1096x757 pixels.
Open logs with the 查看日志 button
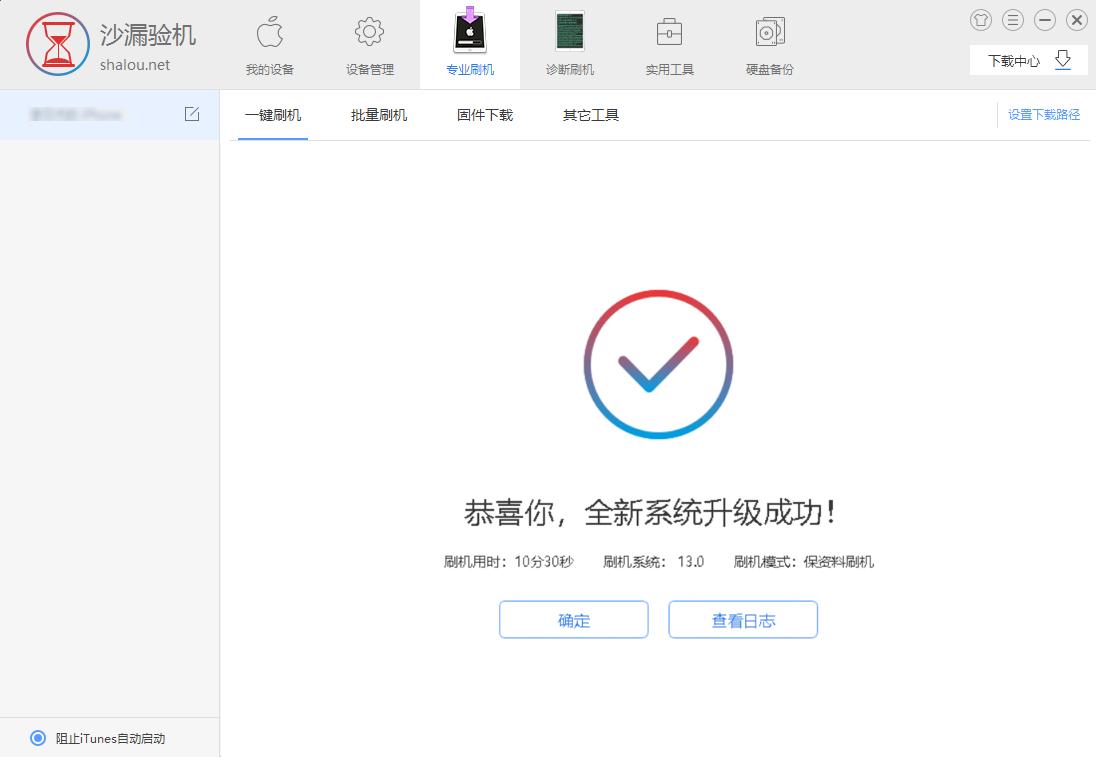(x=743, y=619)
